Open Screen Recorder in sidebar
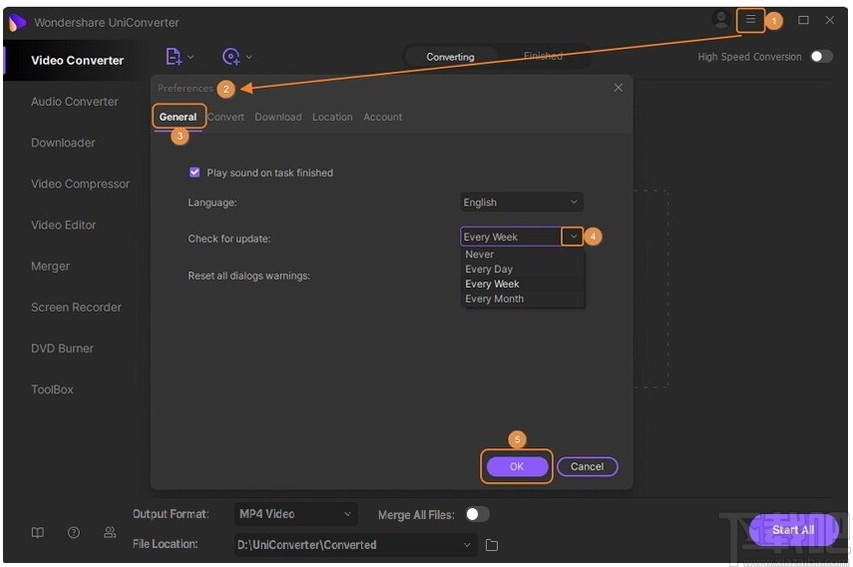853x567 pixels. [76, 307]
